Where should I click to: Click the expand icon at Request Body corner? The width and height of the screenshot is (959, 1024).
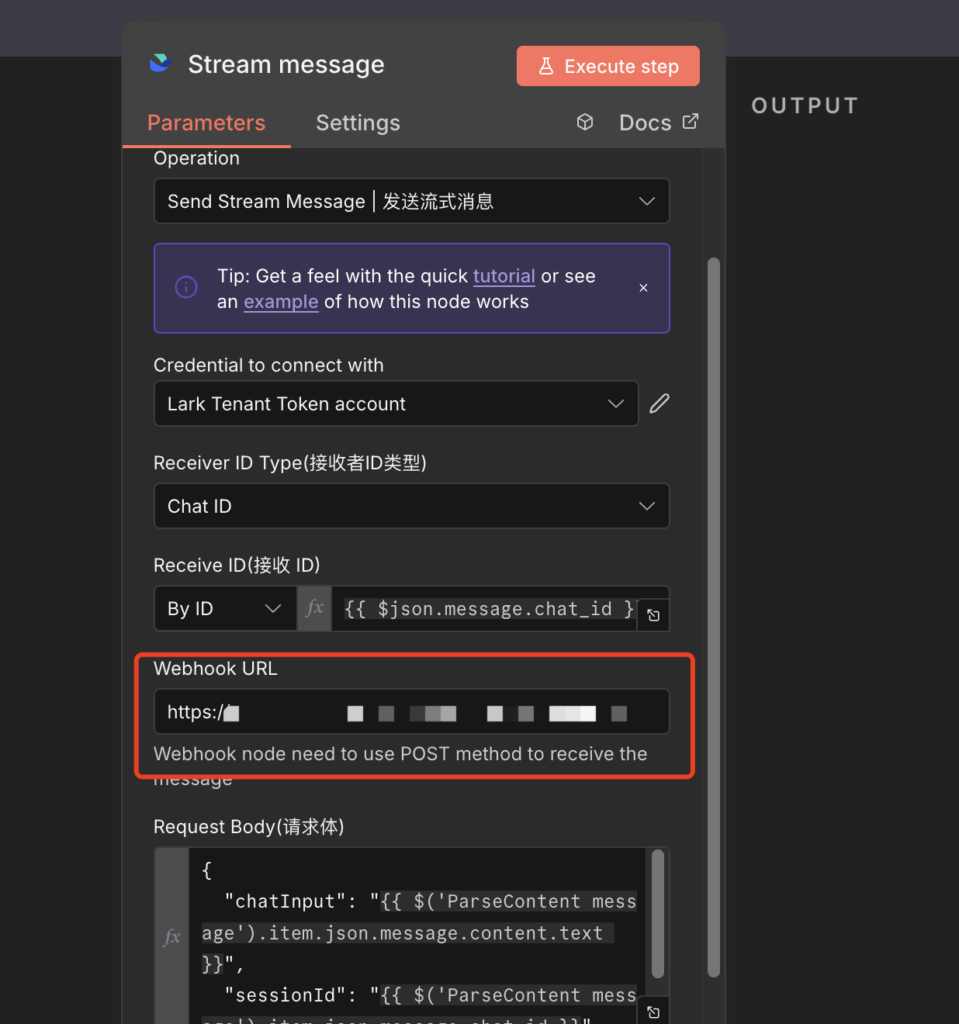(652, 1012)
